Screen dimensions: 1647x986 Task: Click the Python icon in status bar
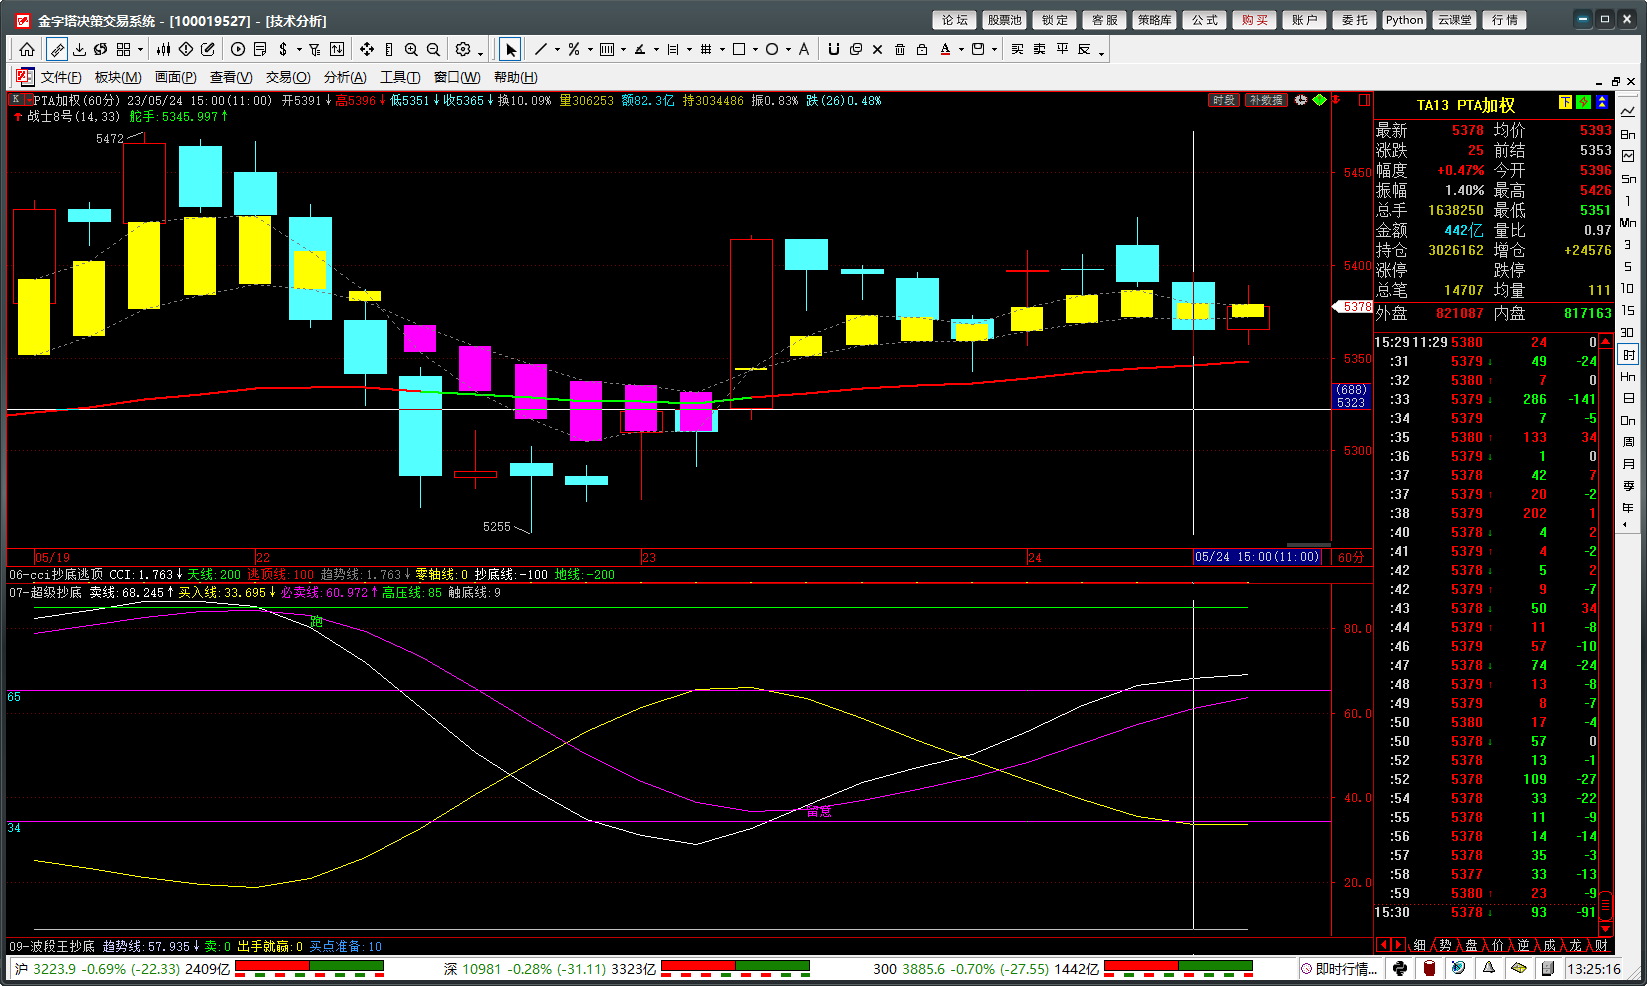tap(1400, 968)
